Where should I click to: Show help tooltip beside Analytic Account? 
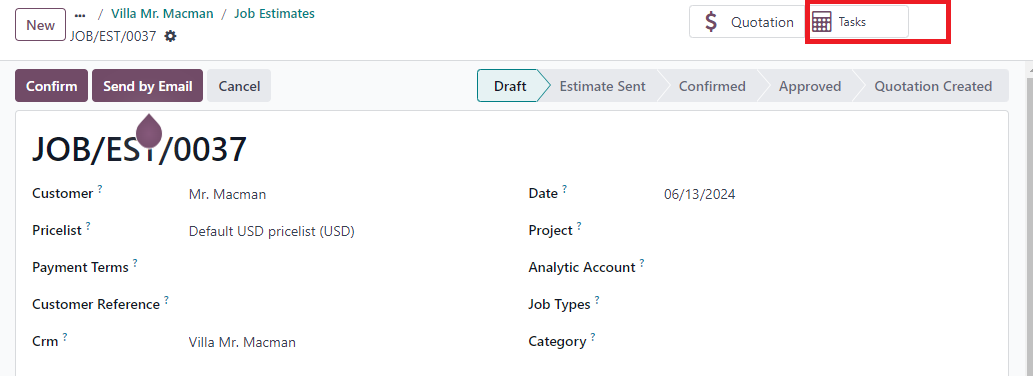[x=642, y=262]
